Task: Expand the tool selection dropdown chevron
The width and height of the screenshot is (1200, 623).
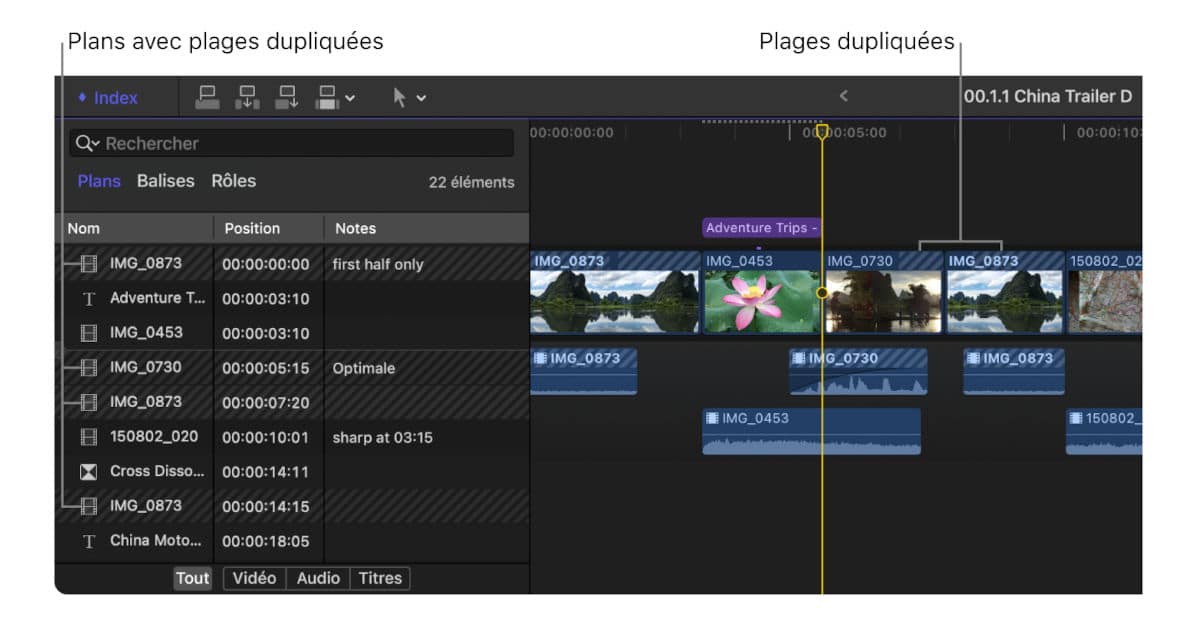Action: 421,98
